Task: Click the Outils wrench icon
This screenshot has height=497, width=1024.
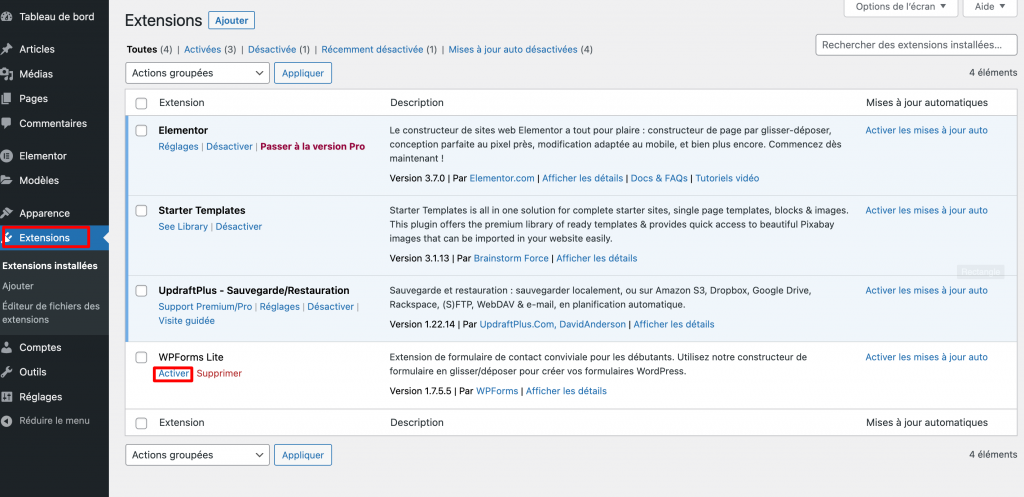Action: (x=7, y=372)
